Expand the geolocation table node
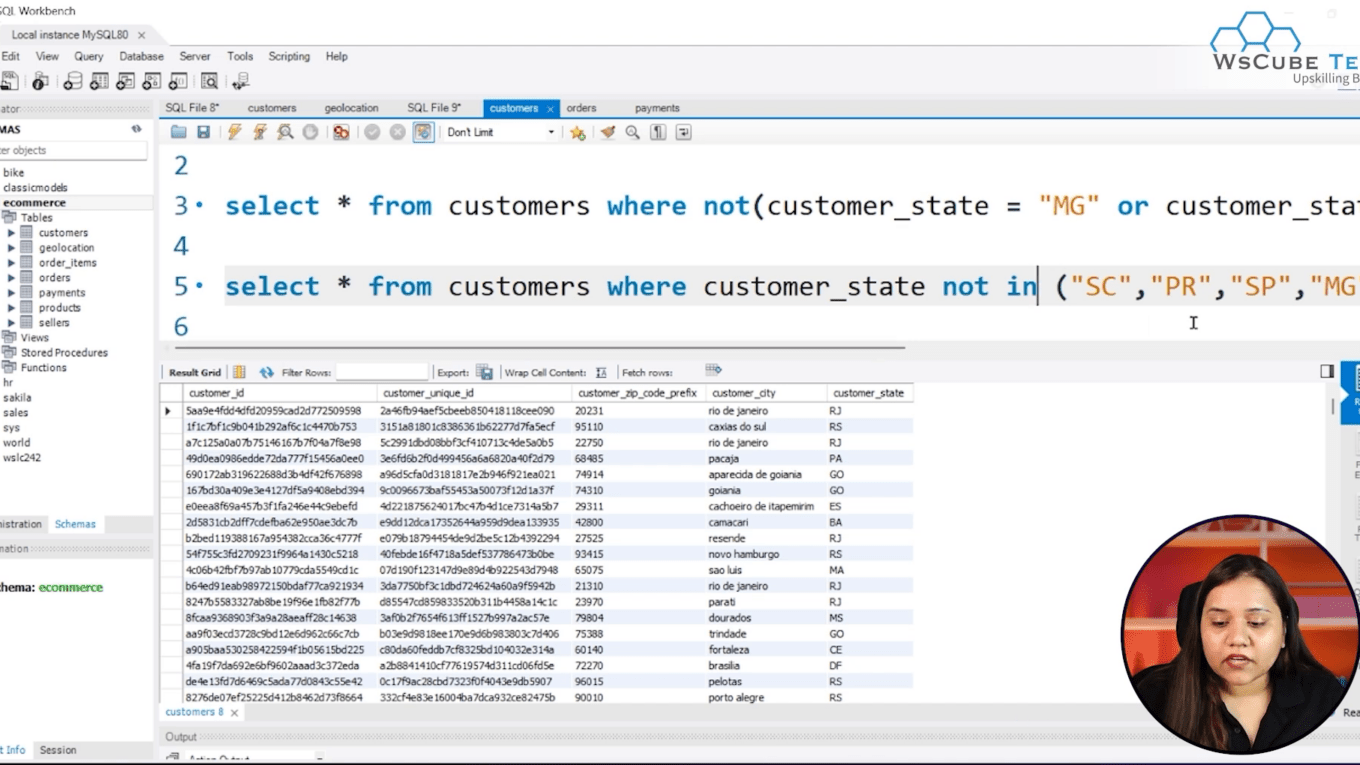Viewport: 1360px width, 765px height. click(x=12, y=248)
